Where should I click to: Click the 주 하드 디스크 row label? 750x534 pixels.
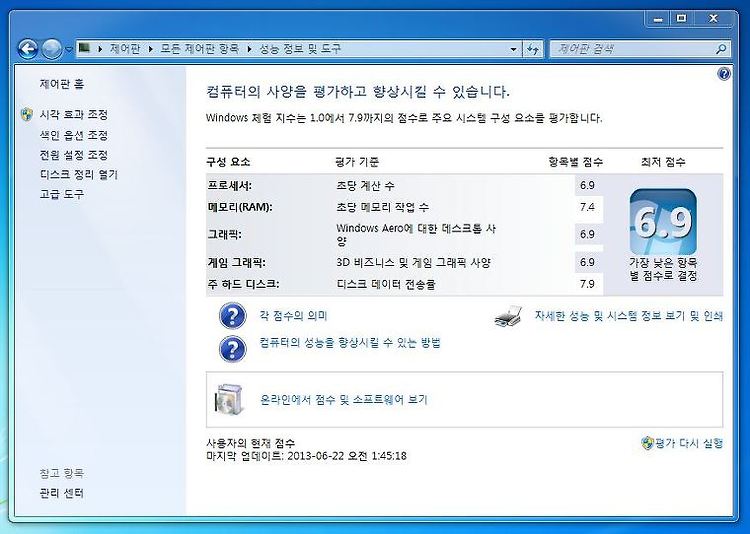pos(243,284)
